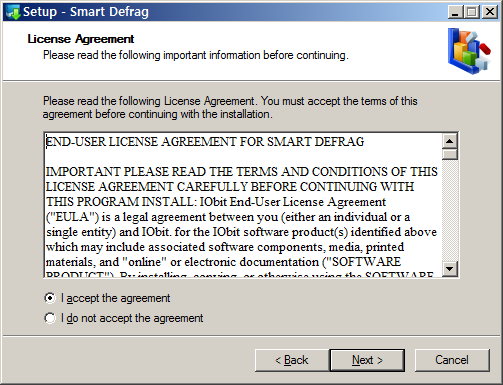Click the END-USER LICENSE AGREEMENT heading line

pyautogui.click(x=205, y=142)
